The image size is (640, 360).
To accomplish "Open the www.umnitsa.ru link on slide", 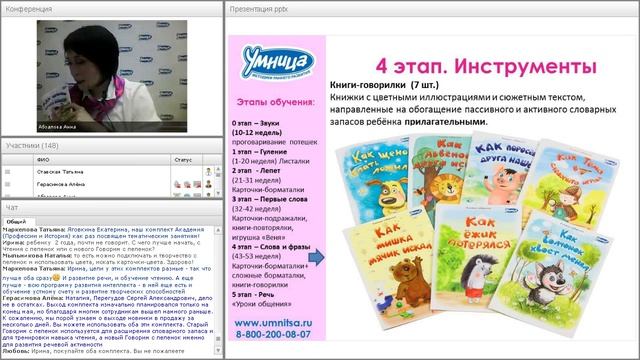I will (273, 323).
